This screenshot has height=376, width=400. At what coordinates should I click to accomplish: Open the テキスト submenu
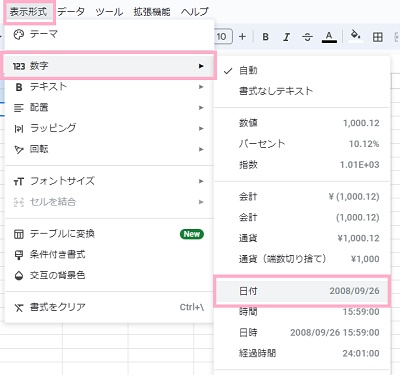point(109,87)
